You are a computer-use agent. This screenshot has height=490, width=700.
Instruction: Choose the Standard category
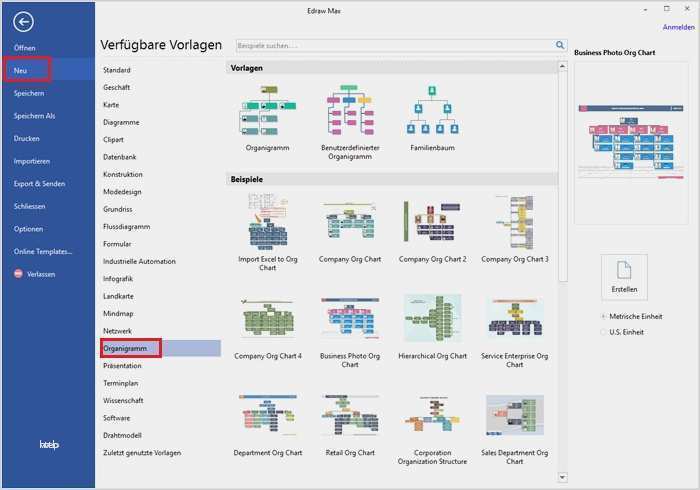(x=117, y=70)
